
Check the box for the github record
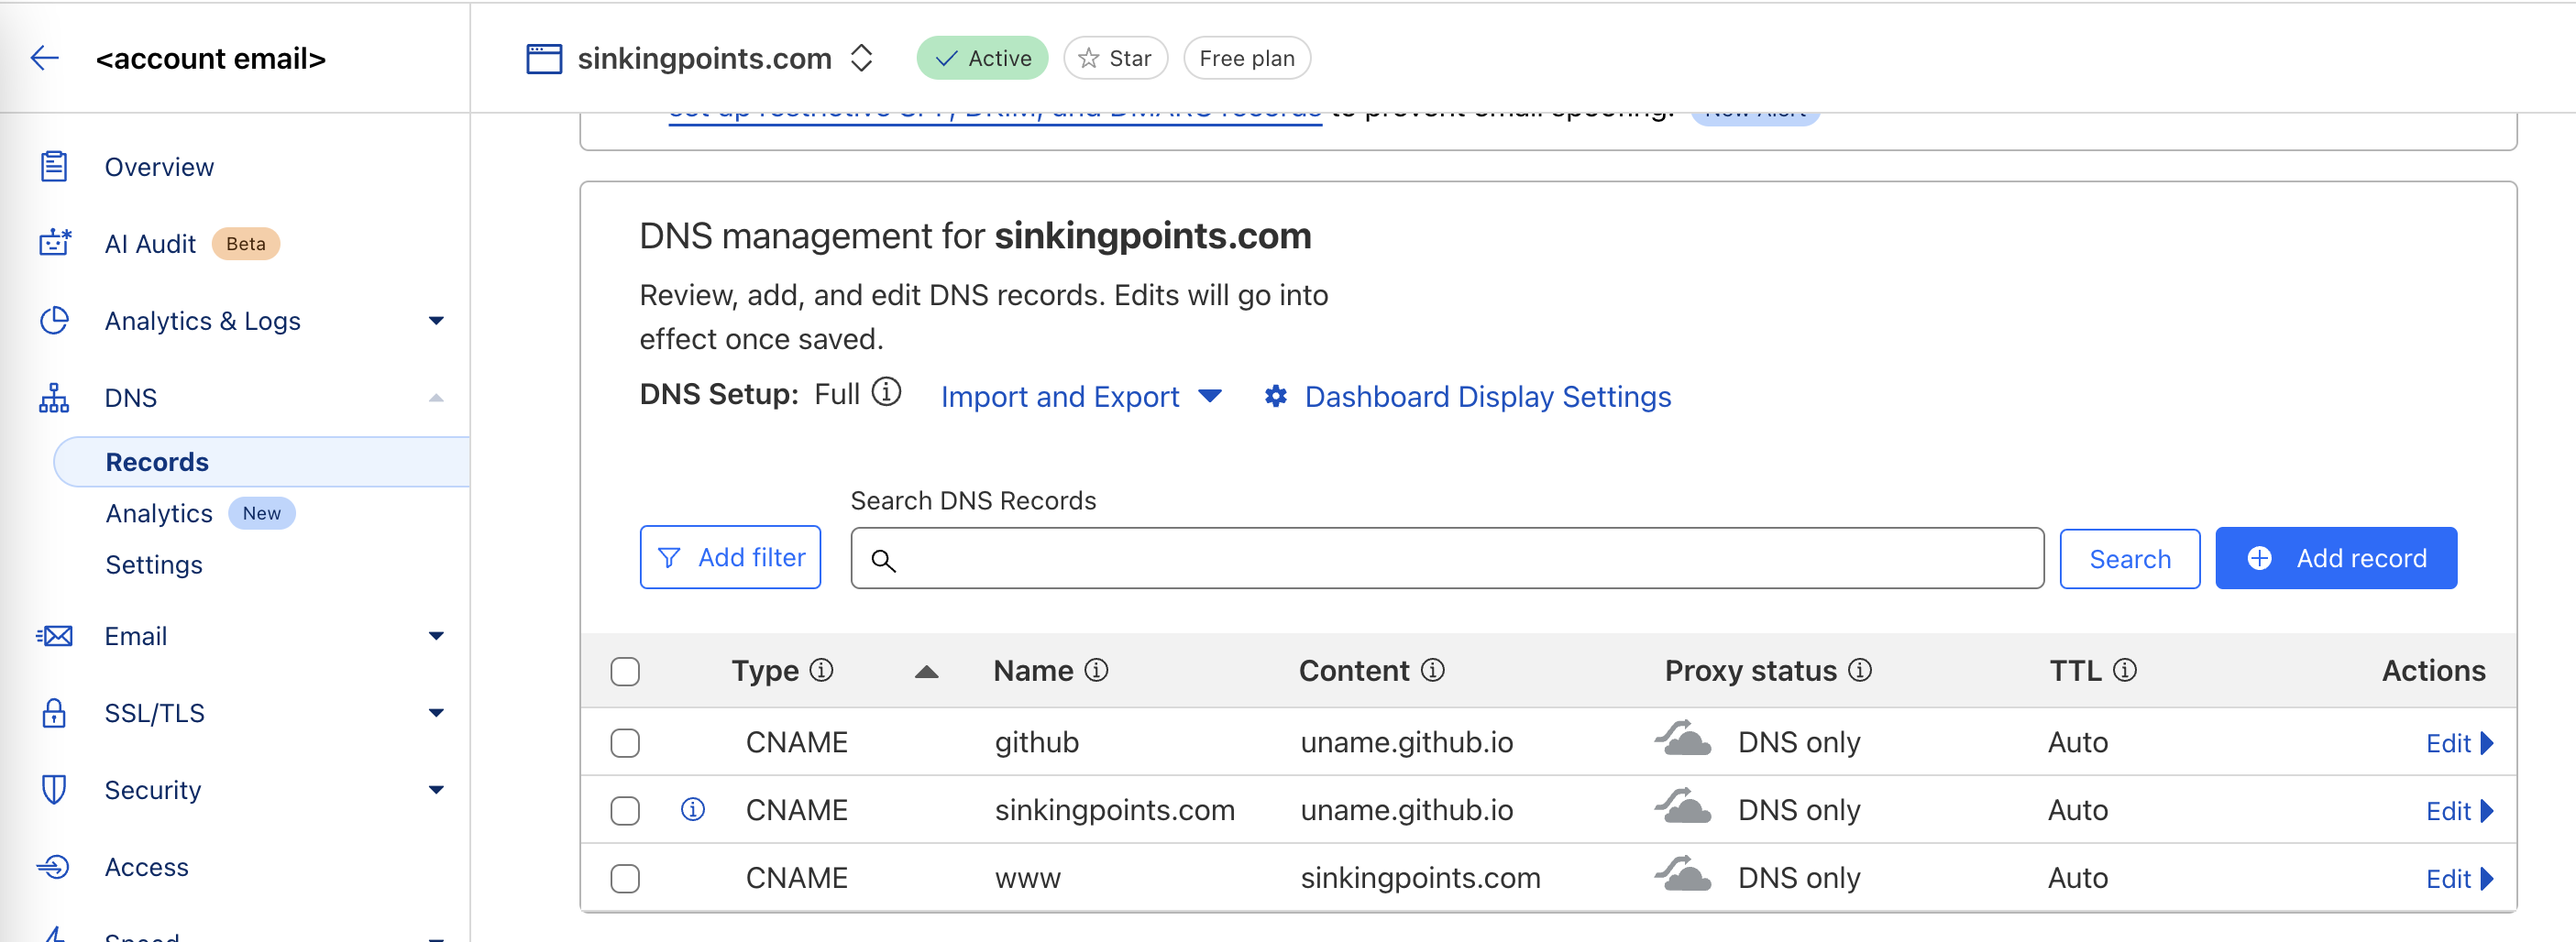pyautogui.click(x=625, y=743)
